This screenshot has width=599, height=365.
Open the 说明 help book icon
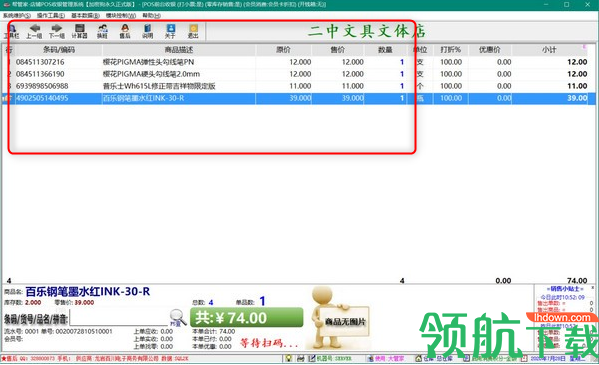click(x=147, y=31)
